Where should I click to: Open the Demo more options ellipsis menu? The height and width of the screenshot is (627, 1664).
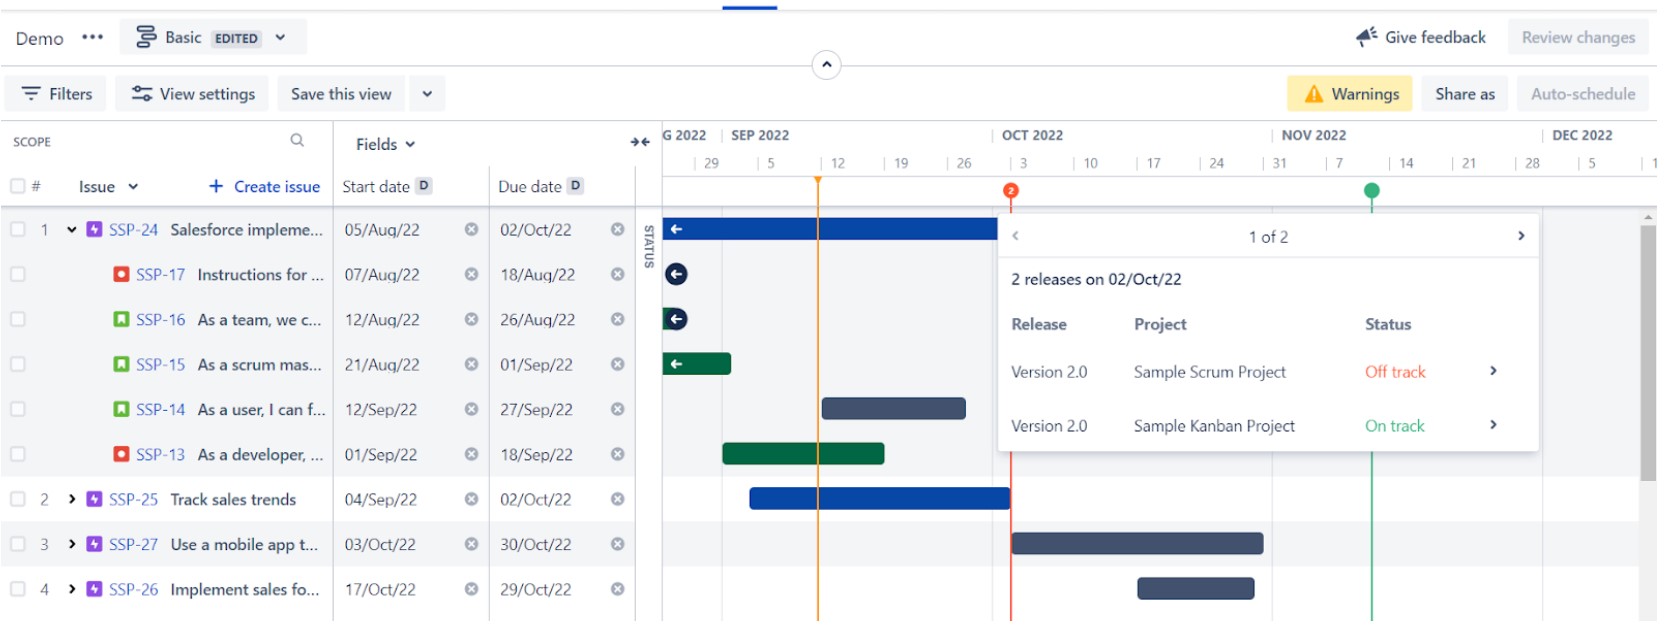93,38
